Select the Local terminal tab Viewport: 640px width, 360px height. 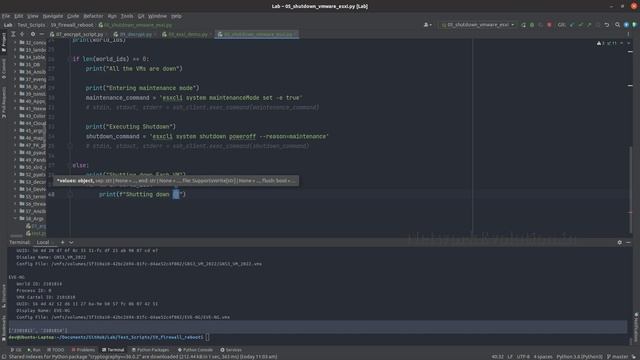(x=43, y=242)
